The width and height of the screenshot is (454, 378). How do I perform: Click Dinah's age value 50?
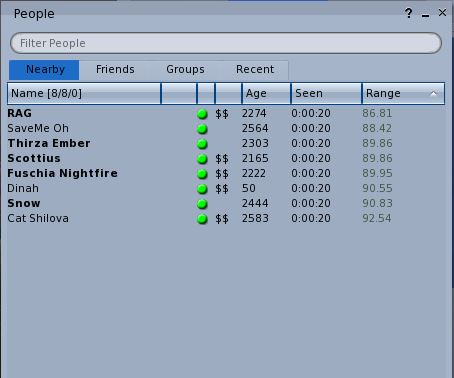click(x=249, y=188)
